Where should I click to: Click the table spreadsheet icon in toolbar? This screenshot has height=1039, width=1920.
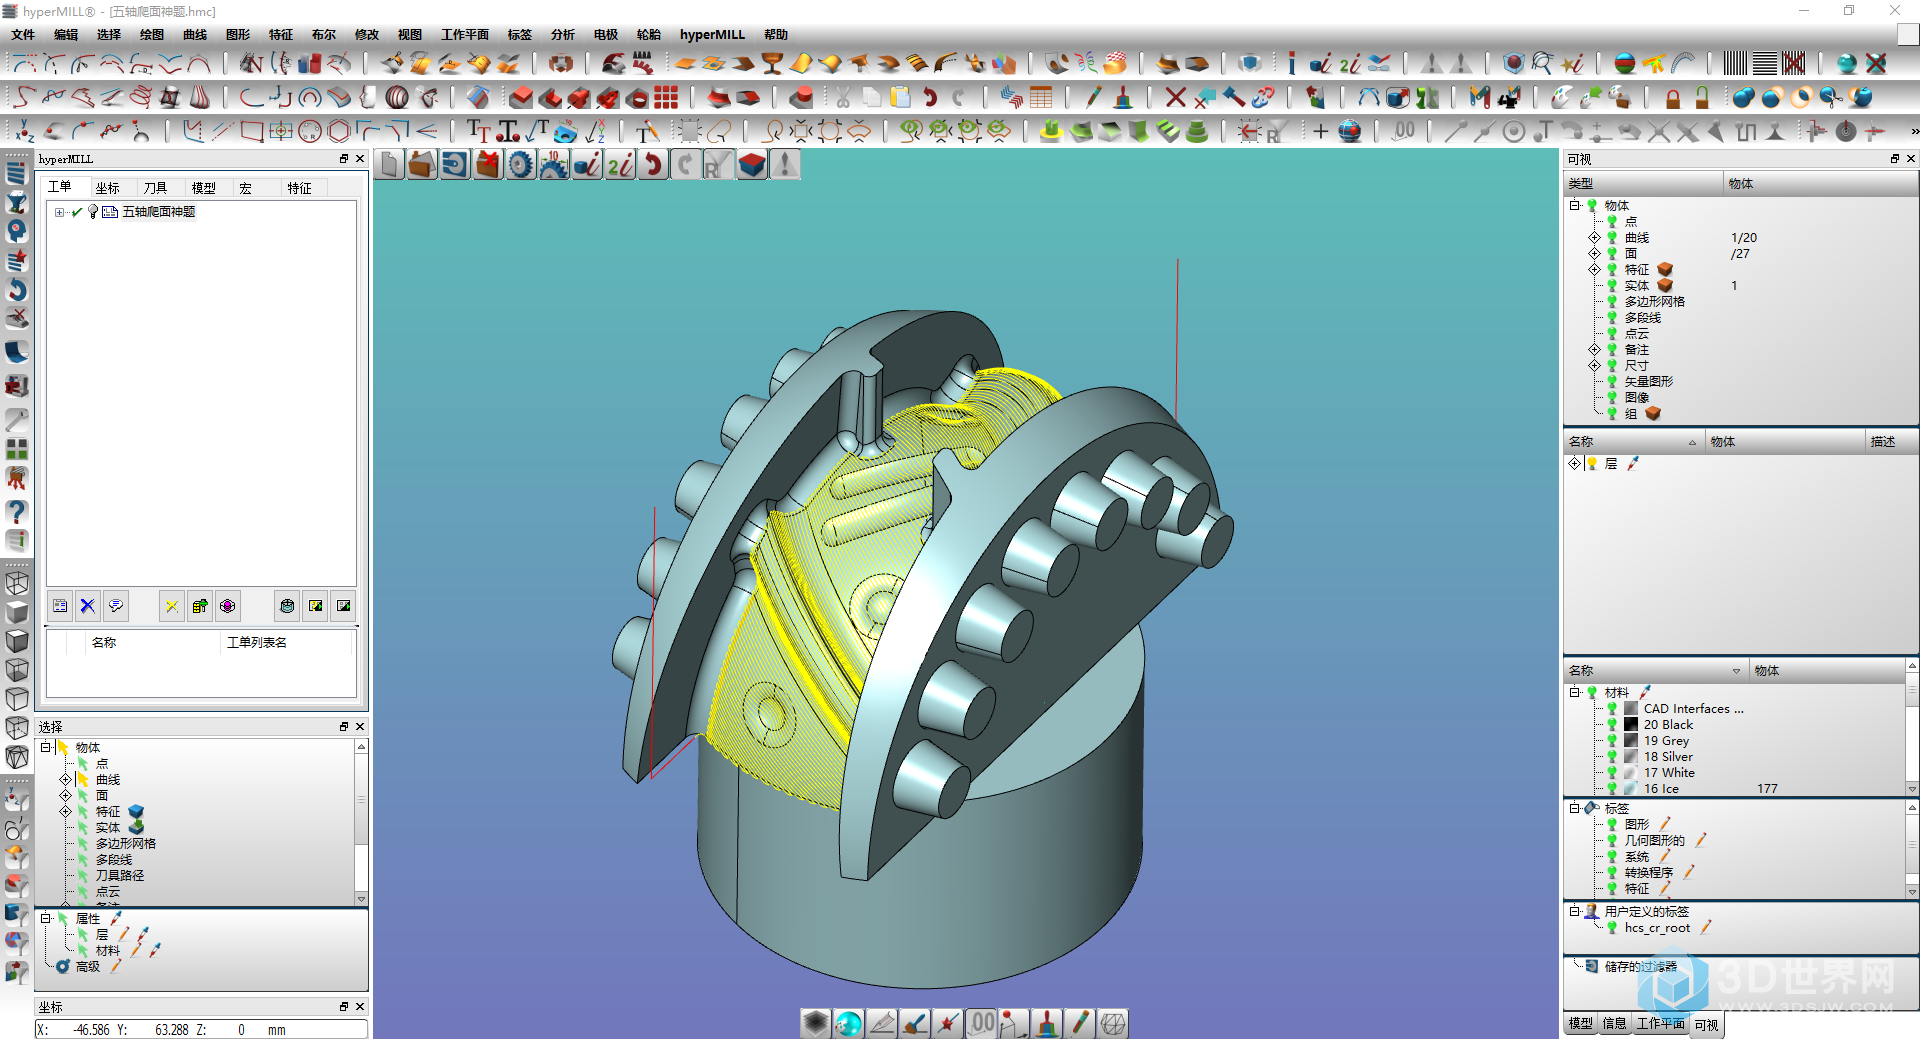point(1041,97)
